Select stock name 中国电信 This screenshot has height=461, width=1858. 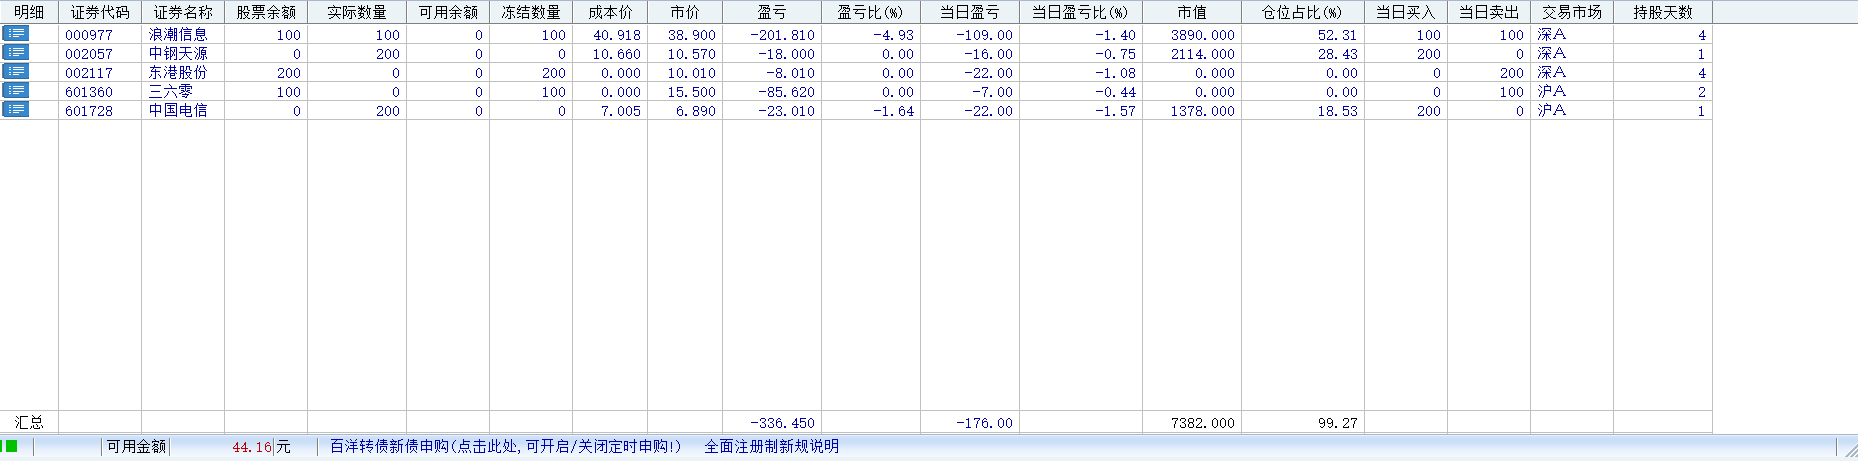(x=178, y=111)
